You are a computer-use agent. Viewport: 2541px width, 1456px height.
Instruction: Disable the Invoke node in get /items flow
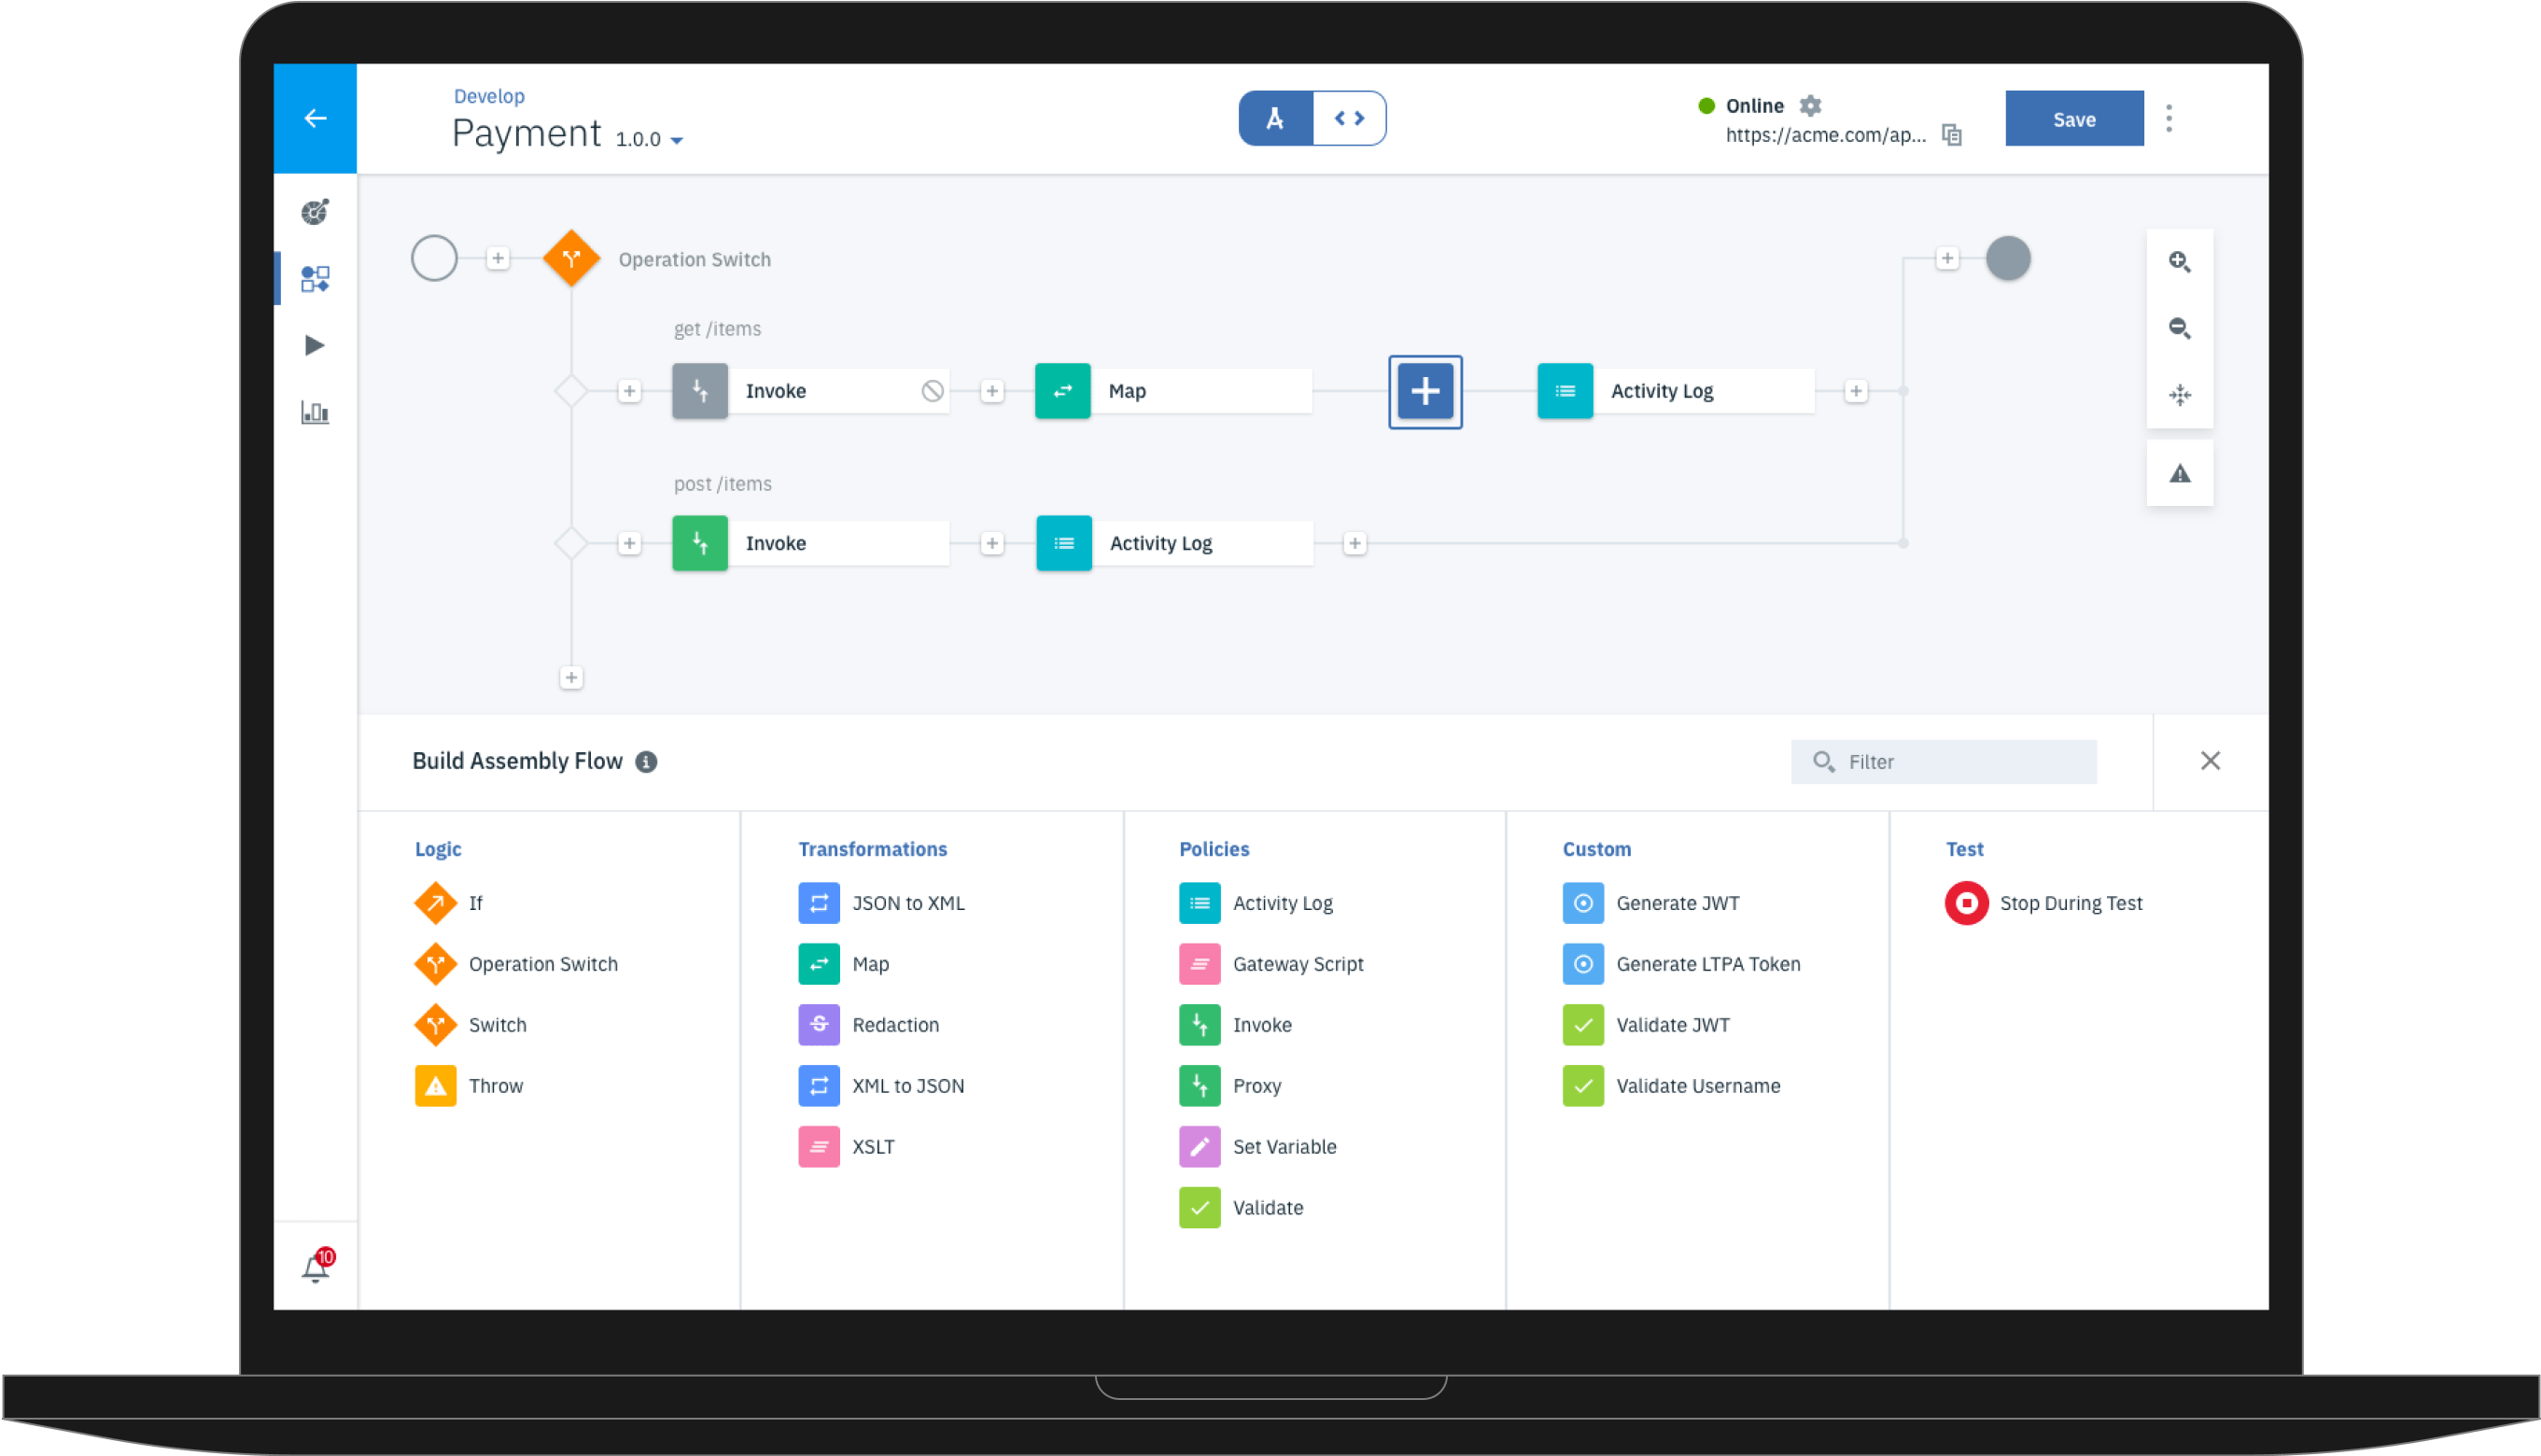click(932, 391)
